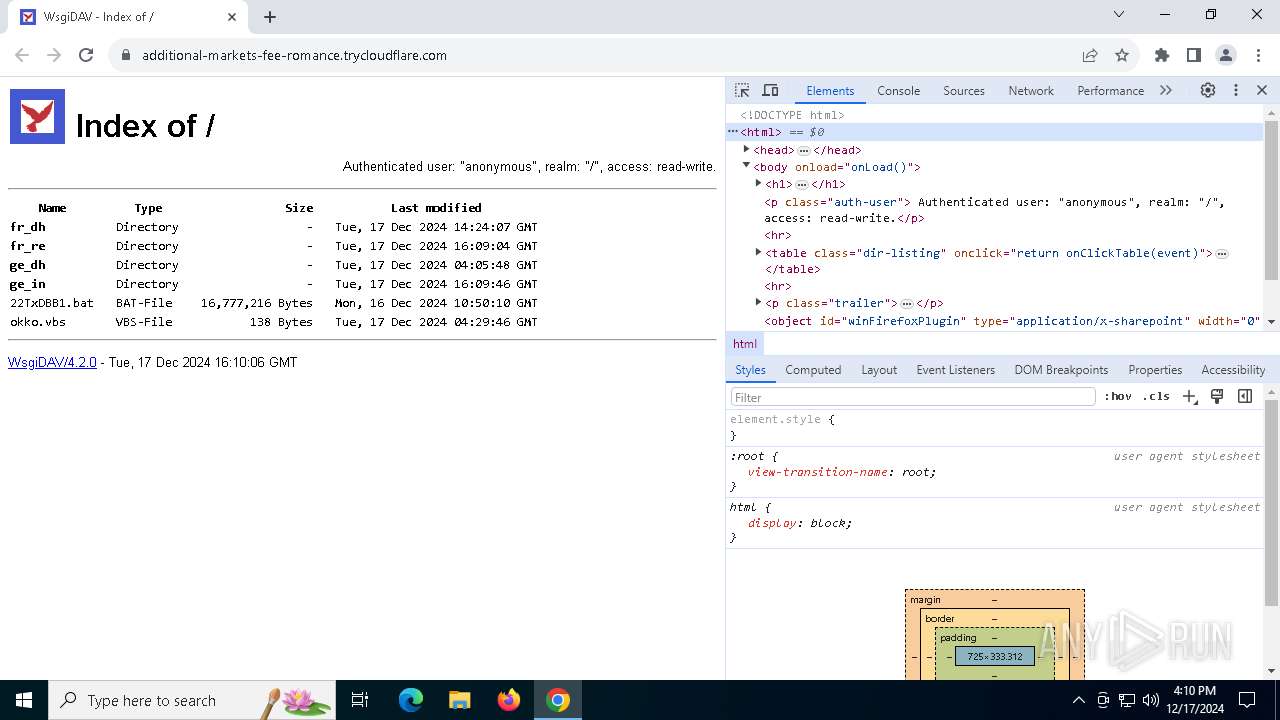
Task: Open the Chrome profile avatar
Action: (x=1225, y=55)
